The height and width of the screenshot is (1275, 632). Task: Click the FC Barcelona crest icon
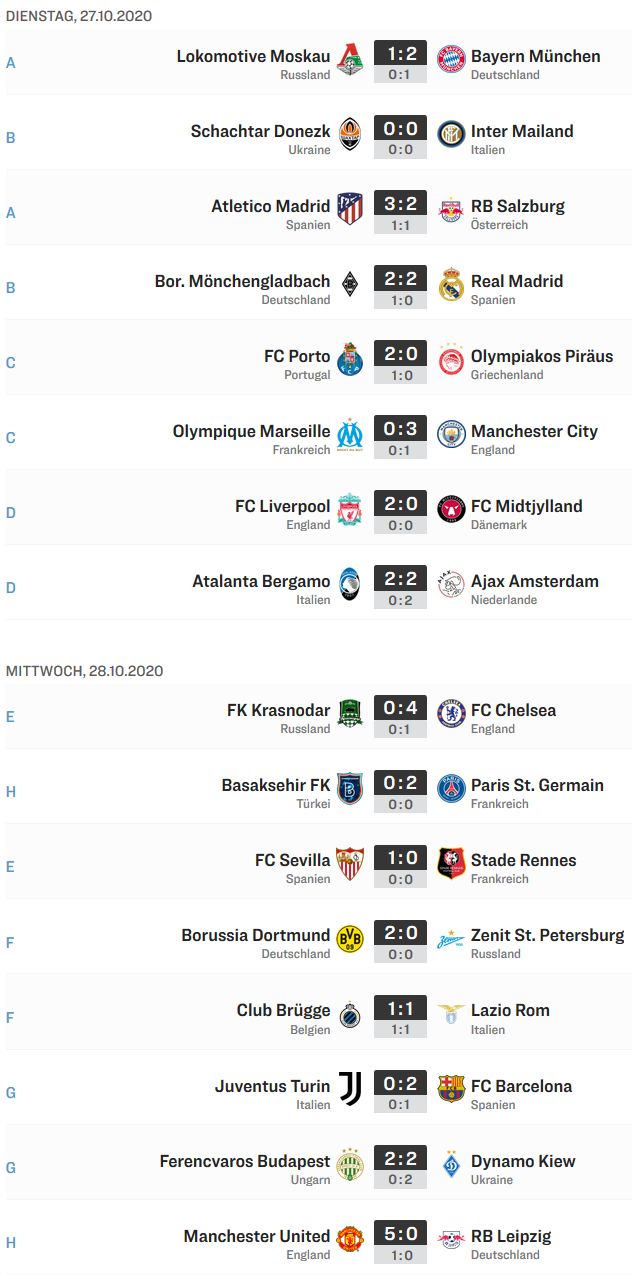click(451, 1089)
